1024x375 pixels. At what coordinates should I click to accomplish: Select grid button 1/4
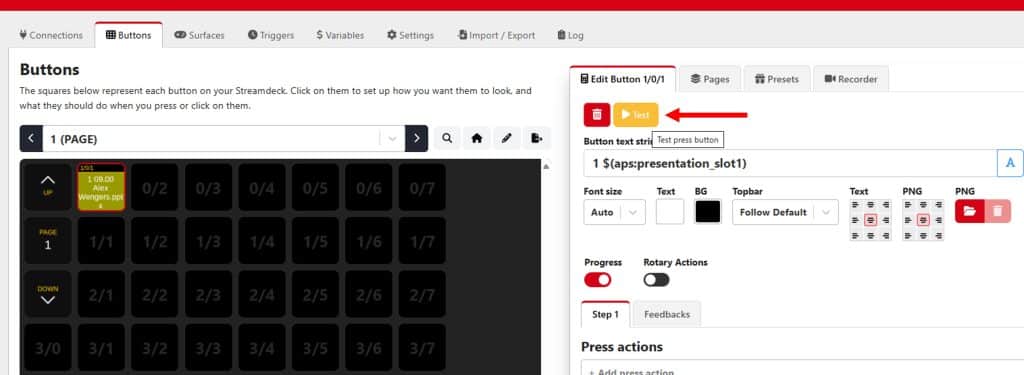(x=262, y=240)
